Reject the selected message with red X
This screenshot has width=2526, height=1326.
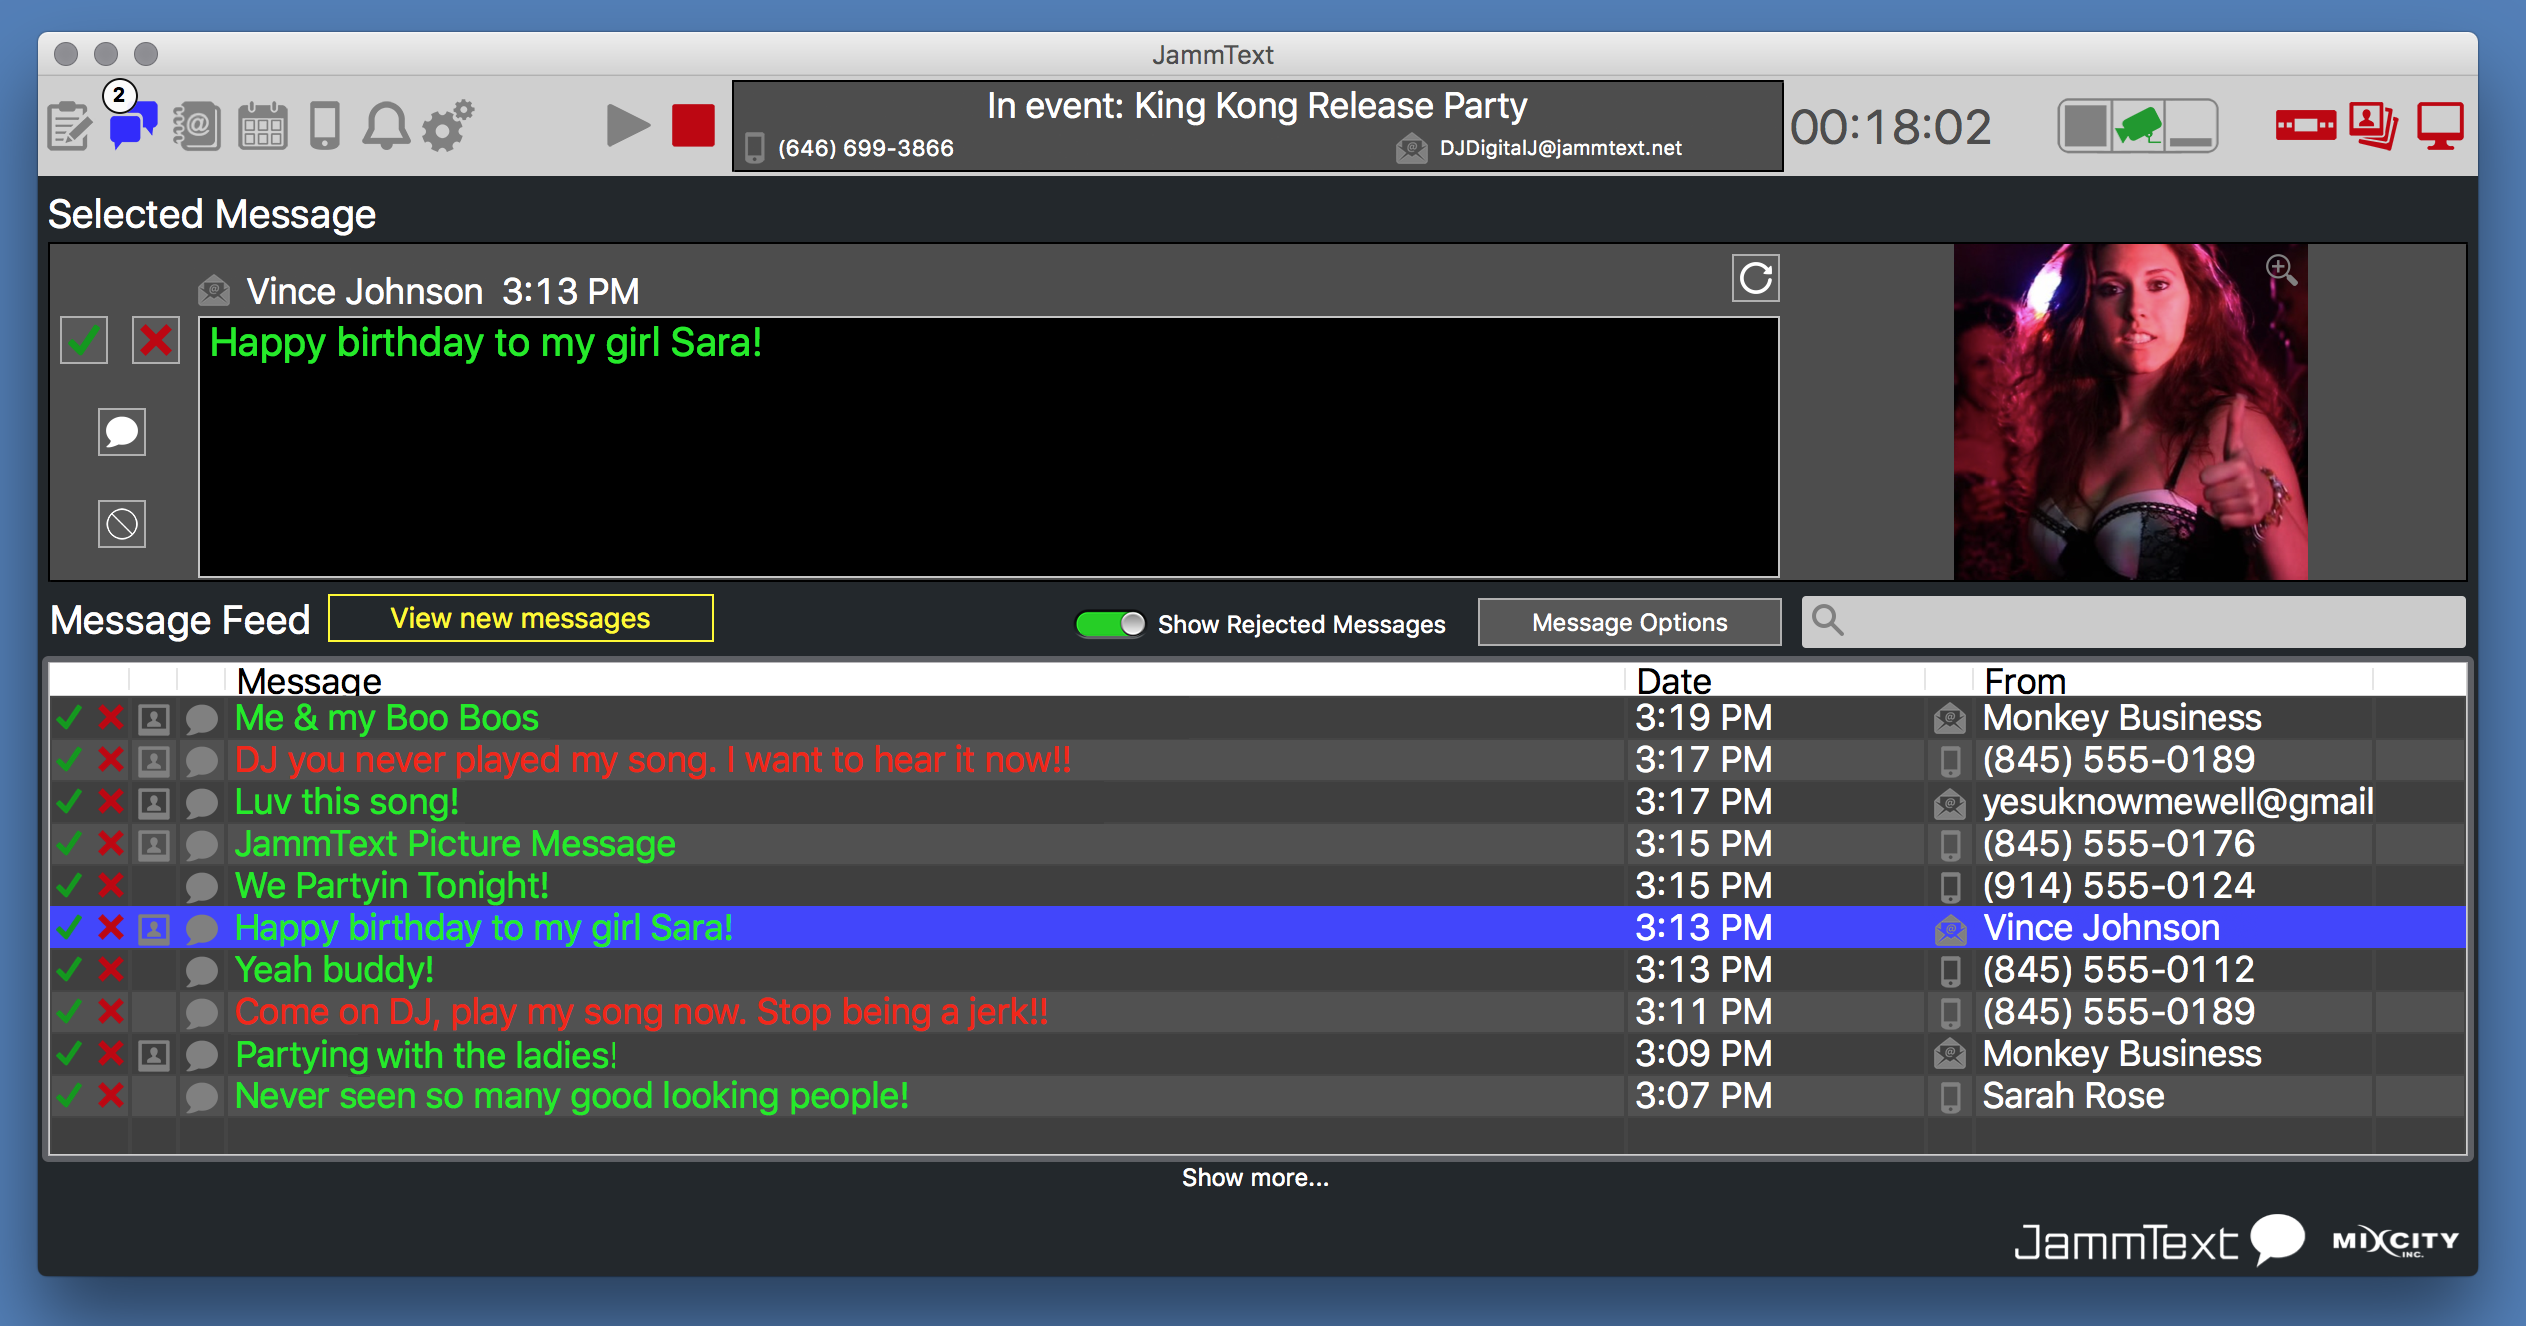(x=156, y=341)
